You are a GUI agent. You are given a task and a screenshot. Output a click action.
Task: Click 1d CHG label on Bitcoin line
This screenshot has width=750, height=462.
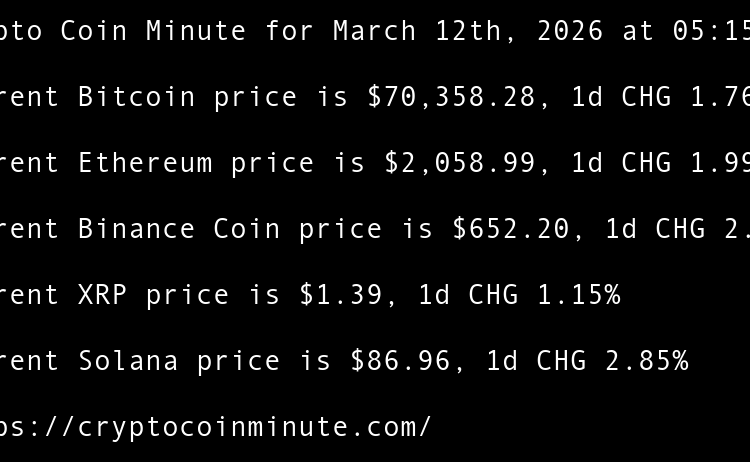click(622, 97)
